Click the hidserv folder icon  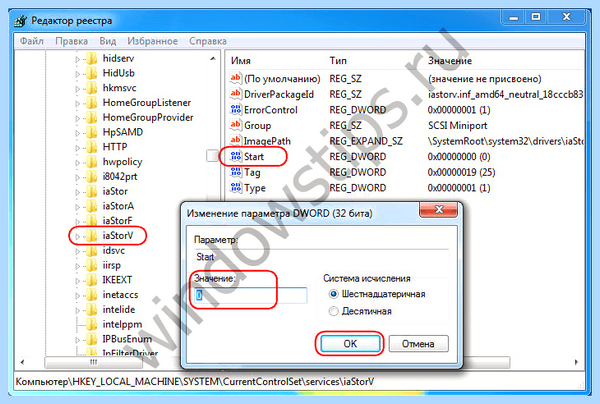click(x=91, y=59)
